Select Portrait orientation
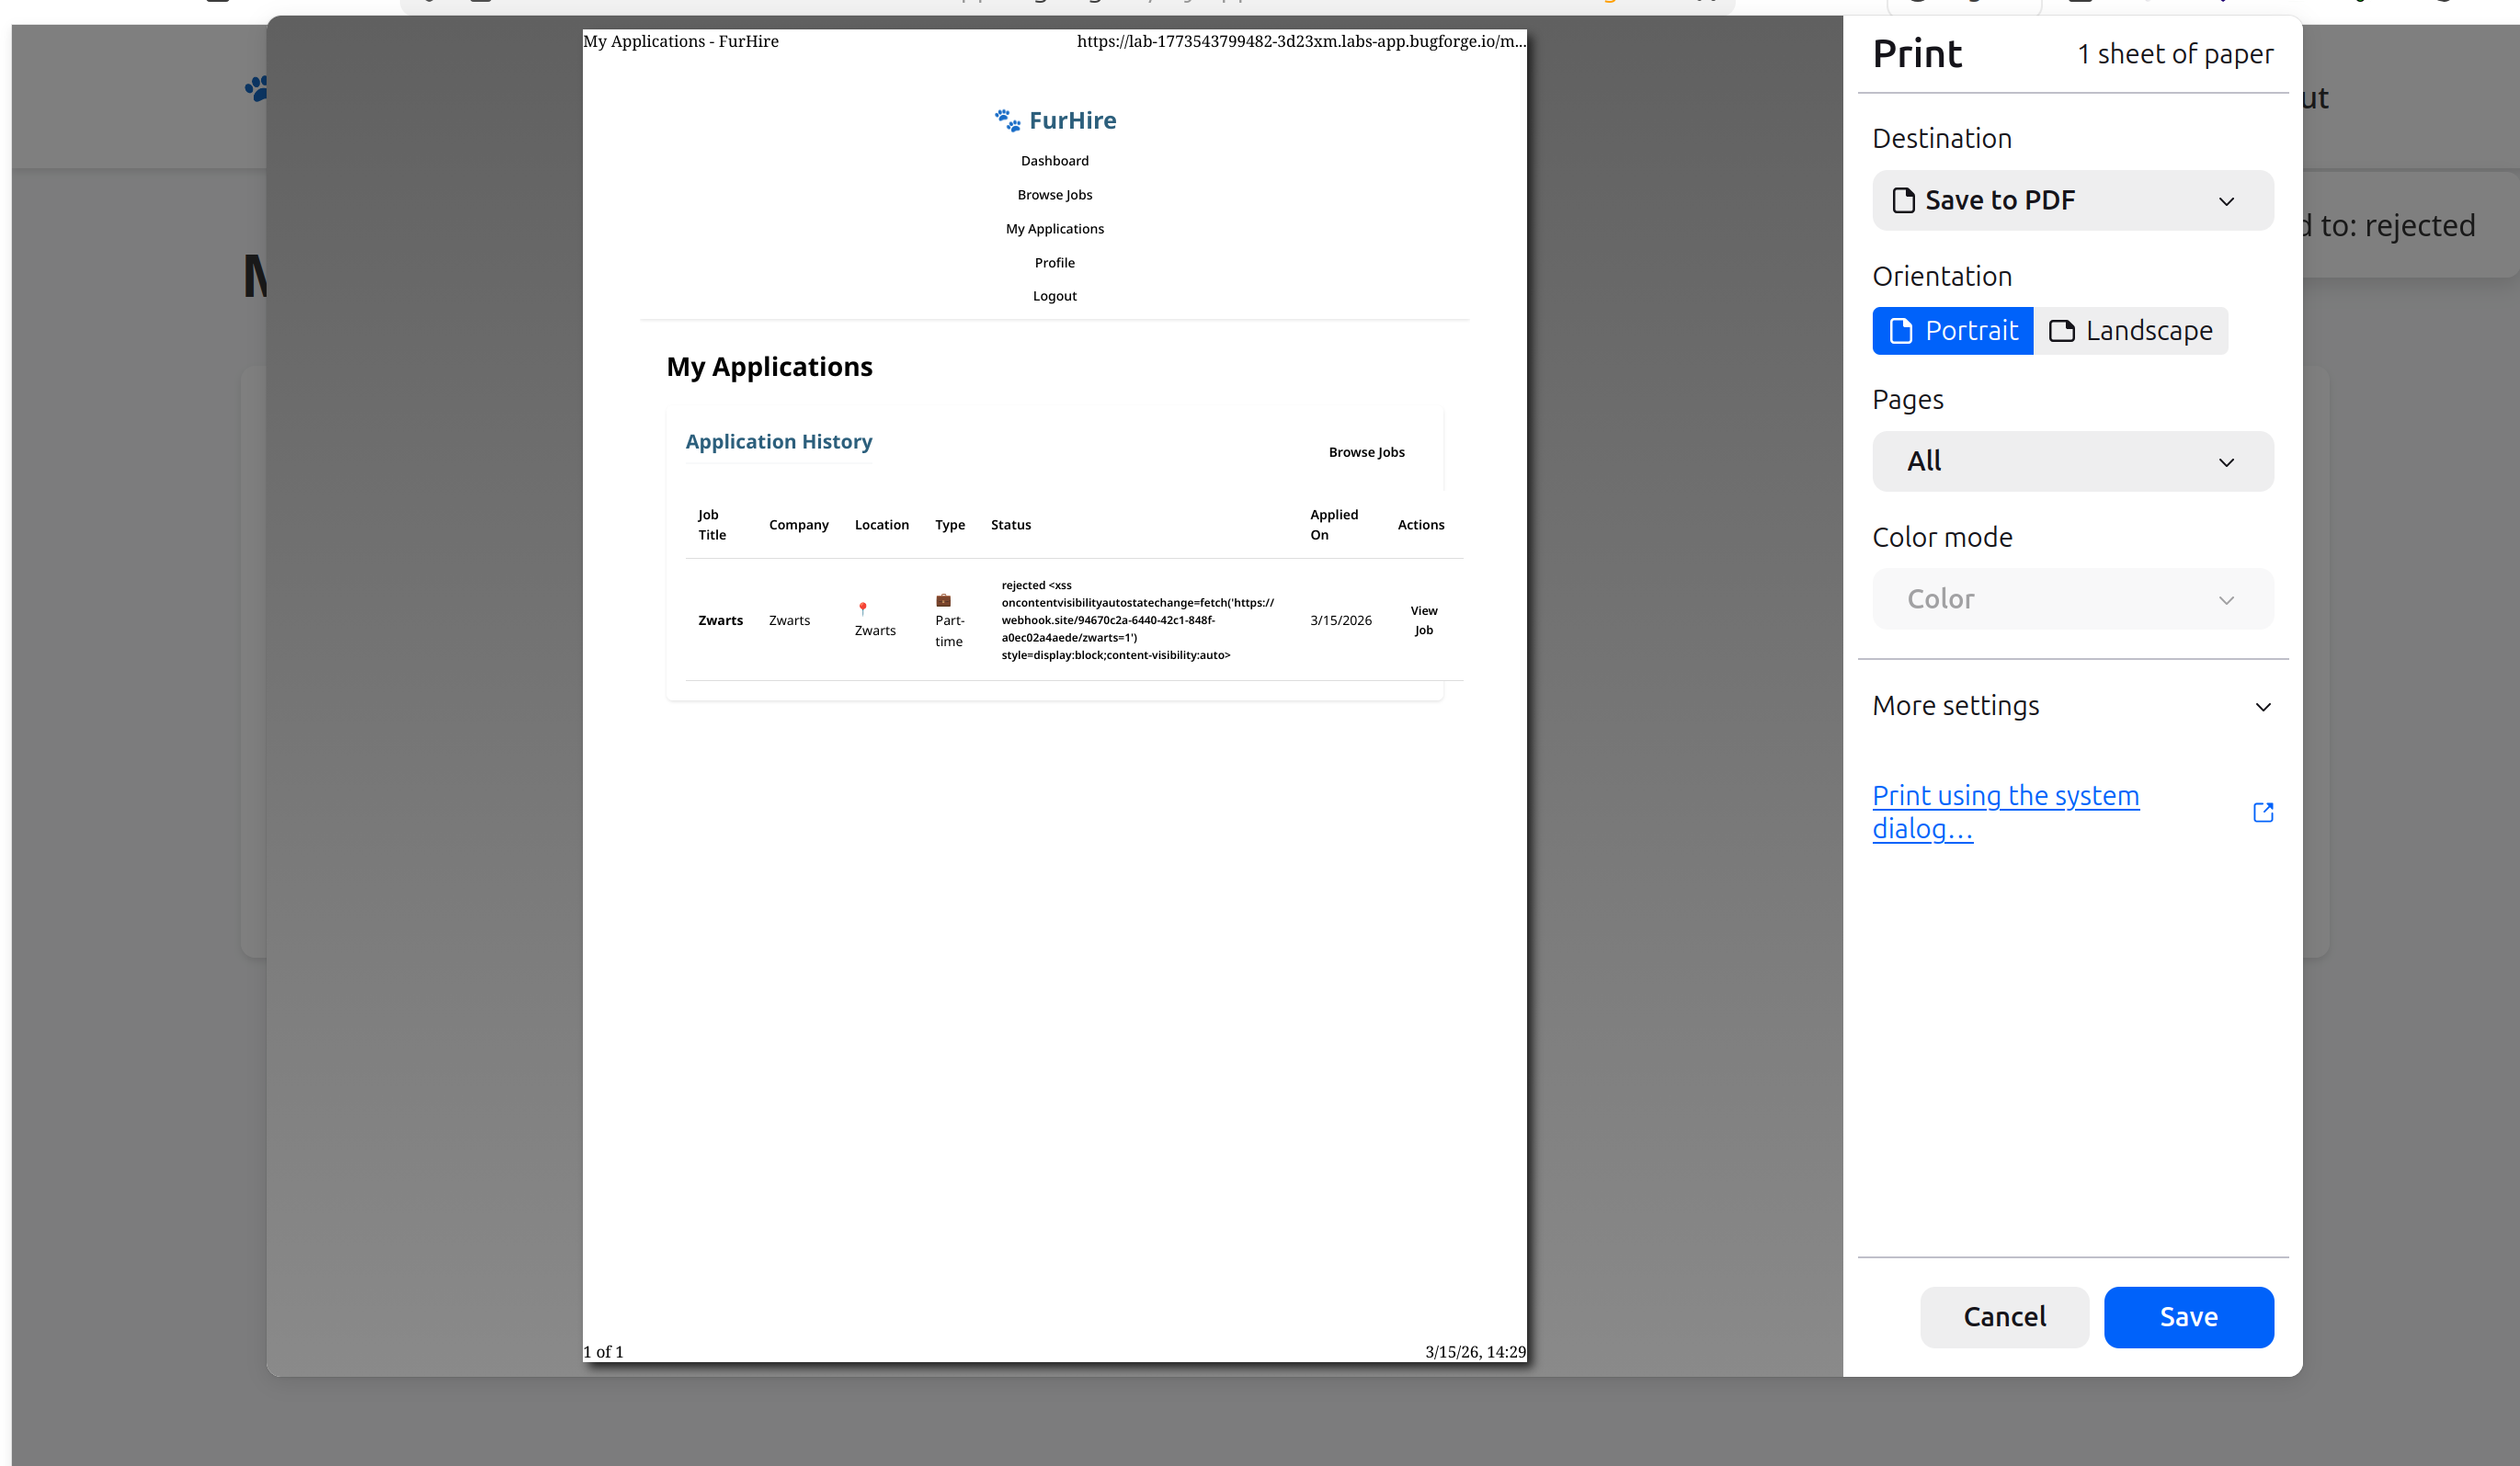 click(1951, 330)
